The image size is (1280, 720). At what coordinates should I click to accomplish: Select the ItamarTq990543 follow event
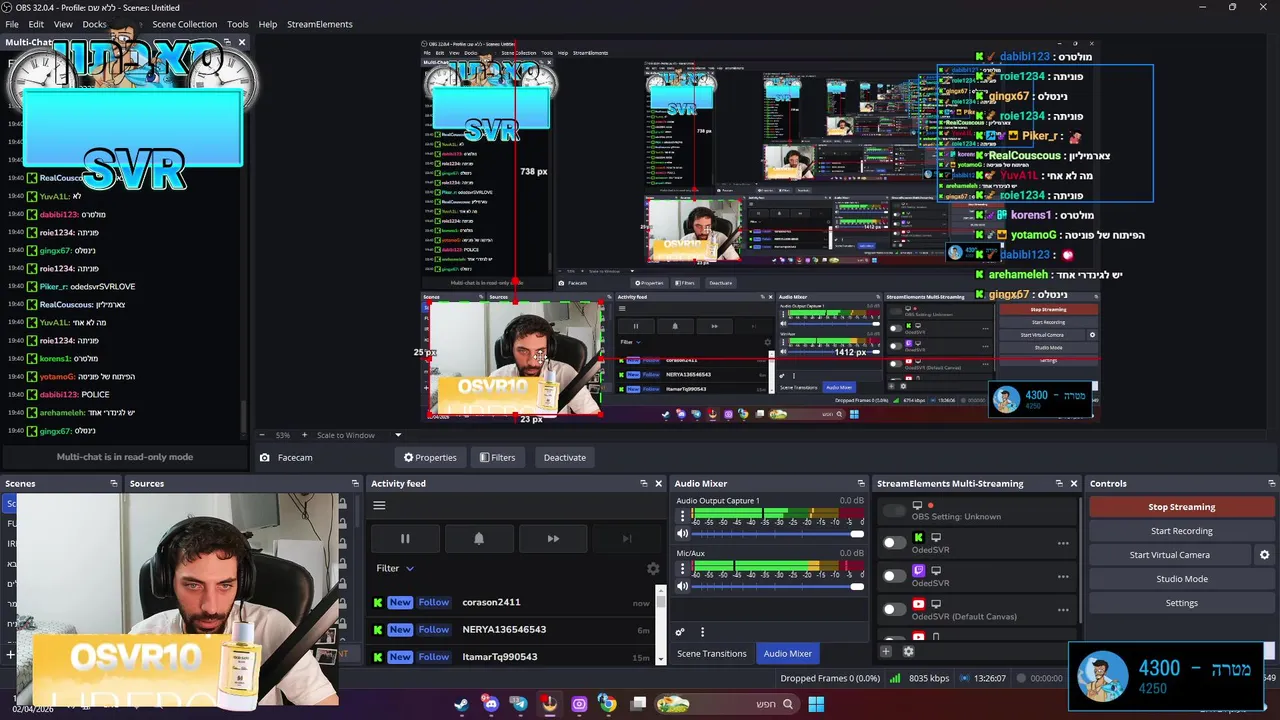pos(512,656)
